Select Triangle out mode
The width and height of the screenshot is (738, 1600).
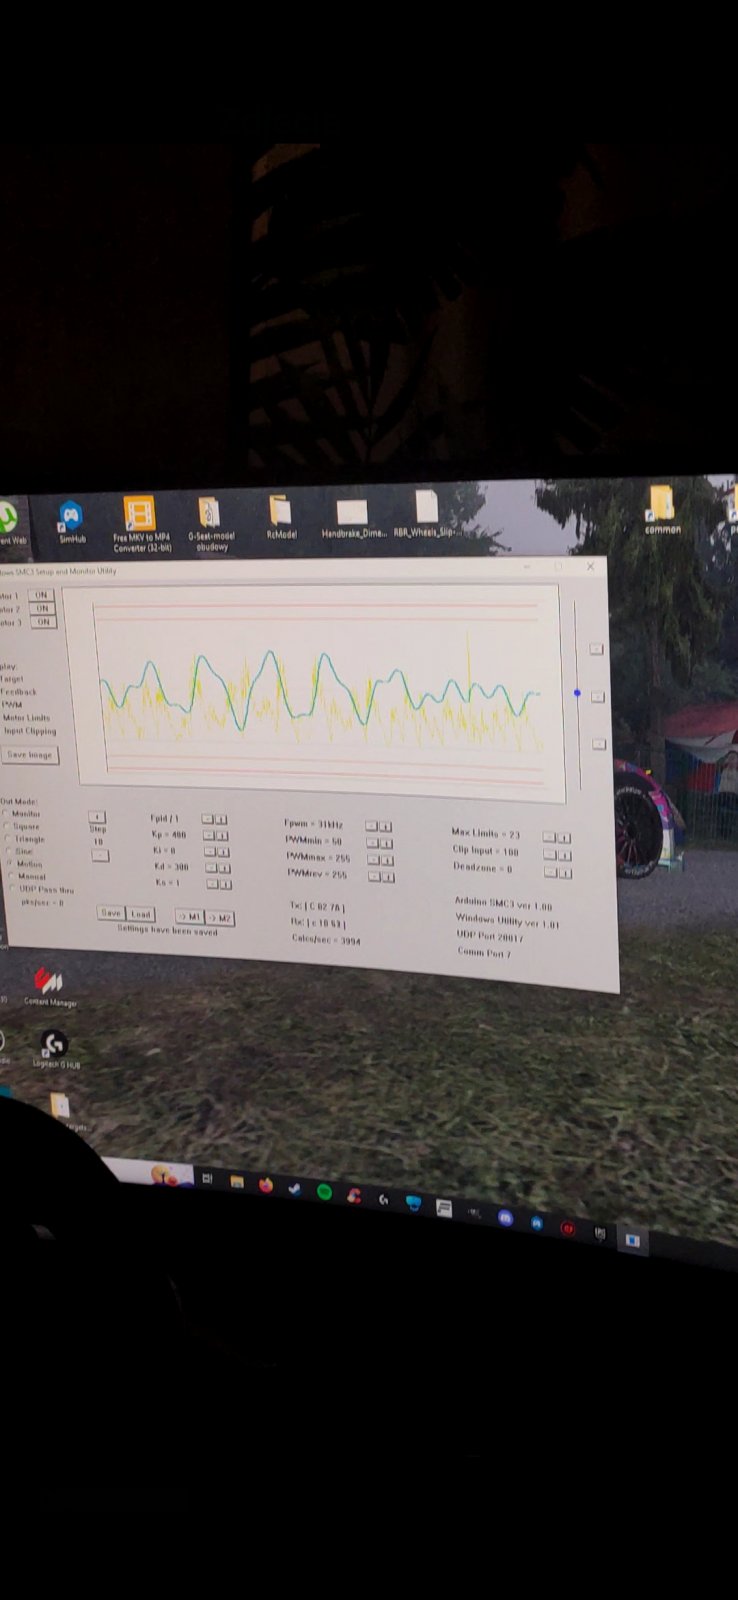pos(26,839)
